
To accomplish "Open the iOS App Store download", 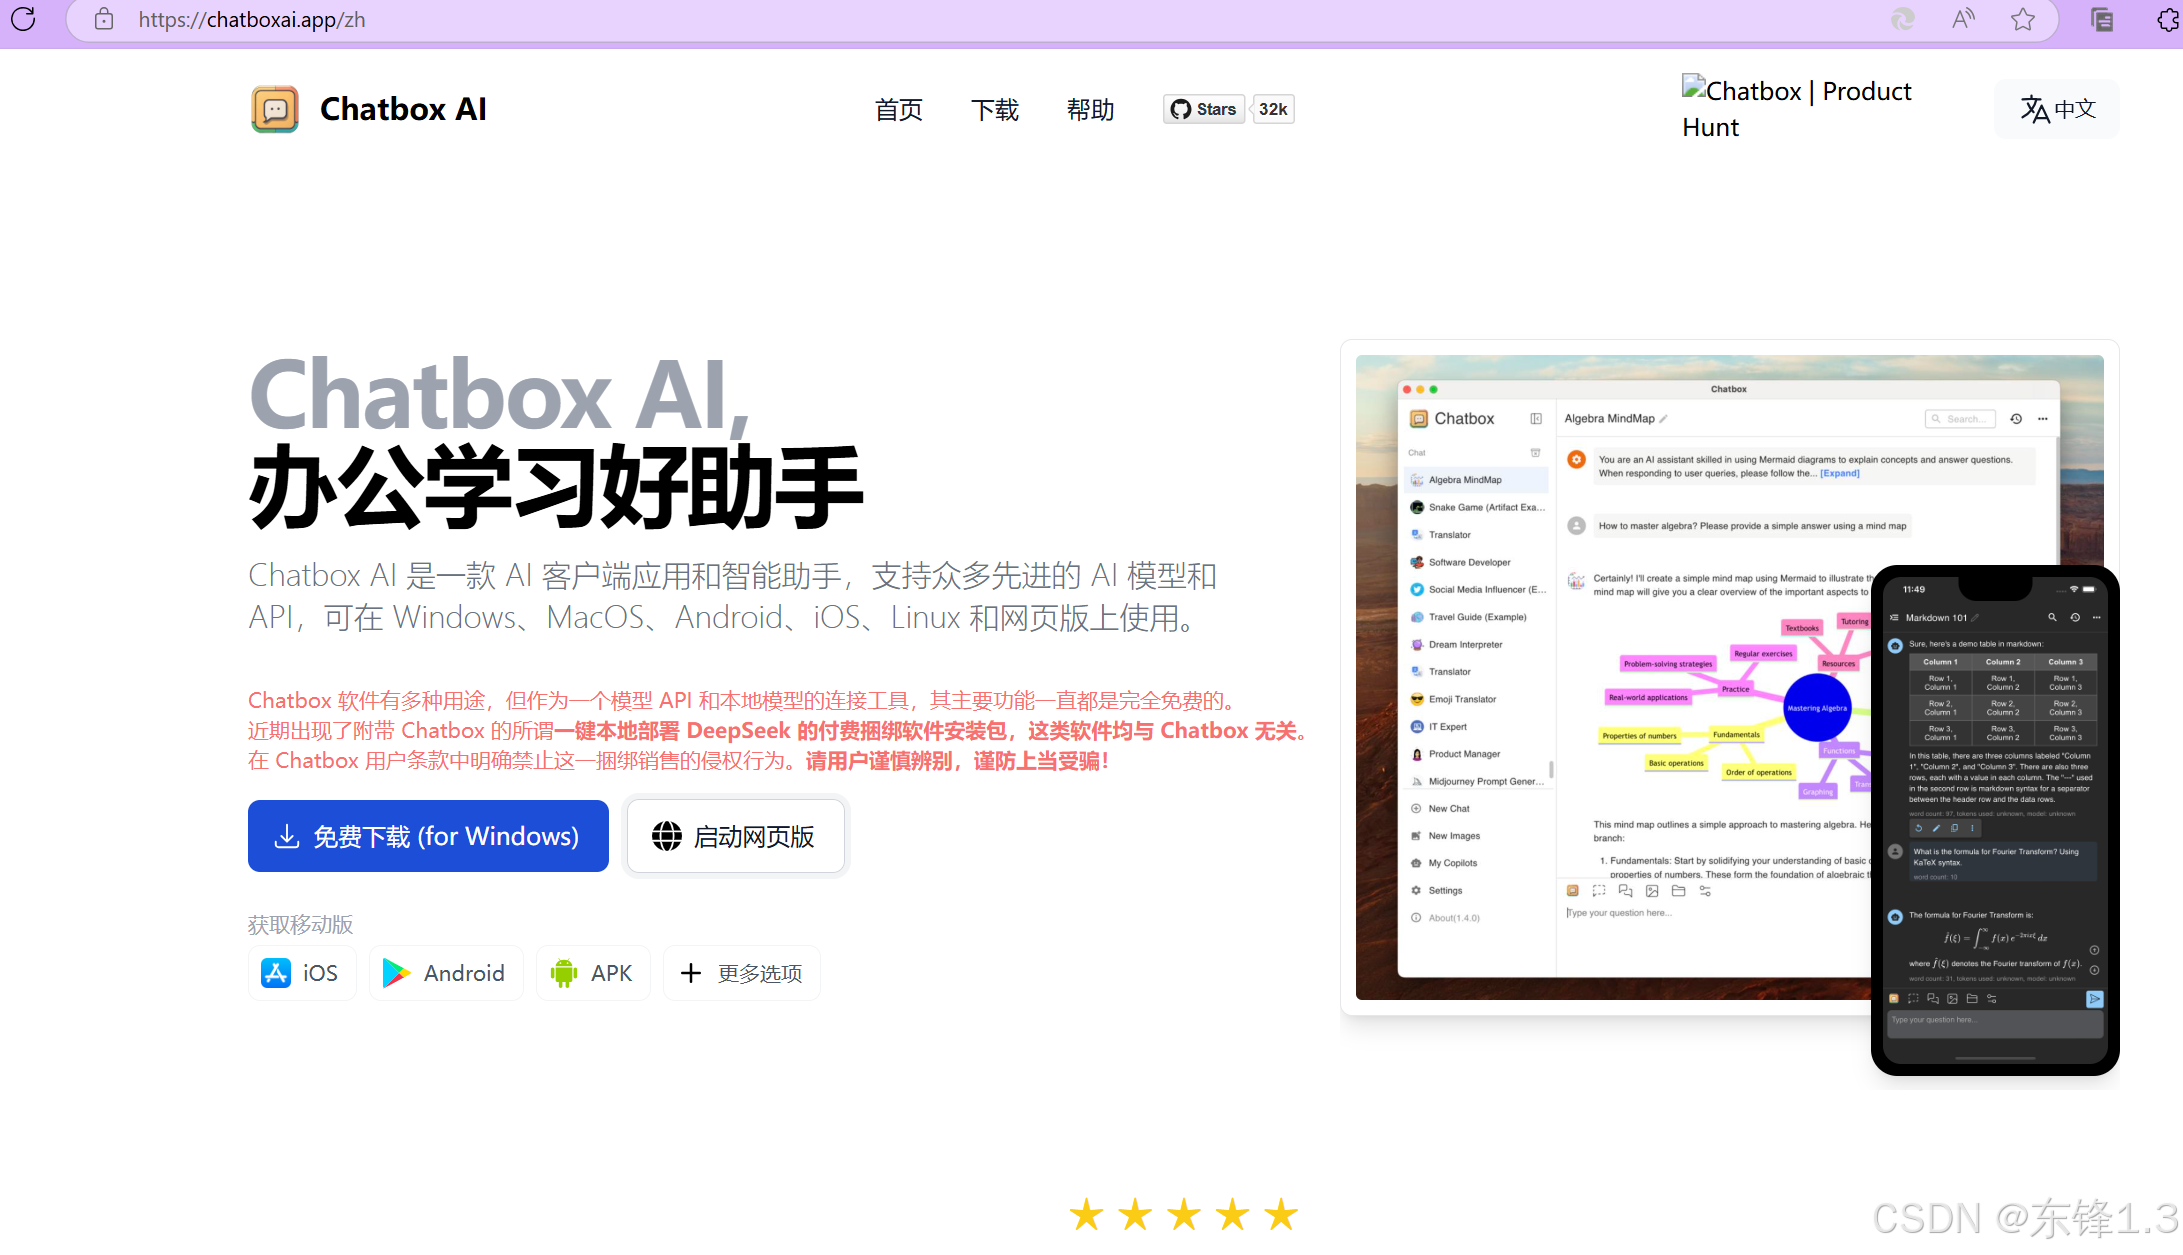I will [302, 973].
